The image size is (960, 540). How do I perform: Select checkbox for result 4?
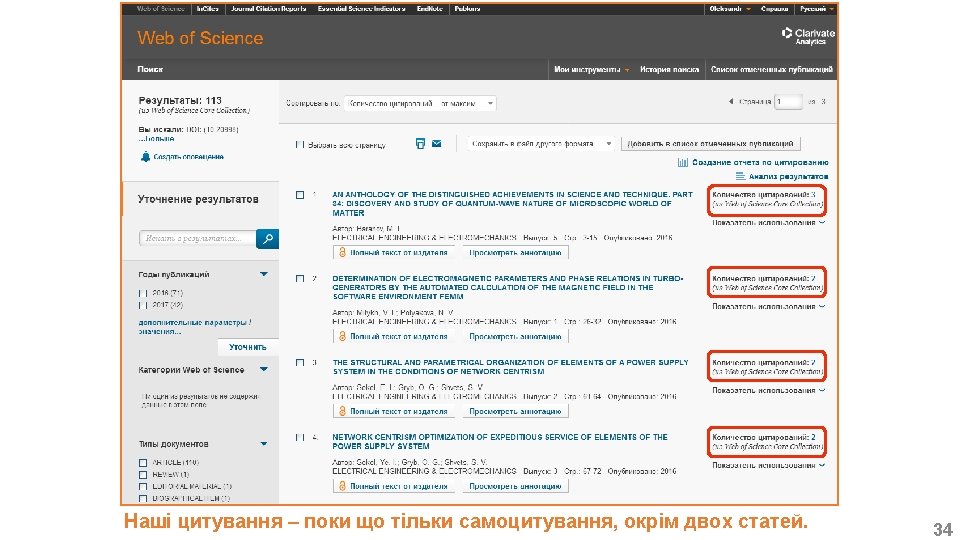tap(300, 437)
